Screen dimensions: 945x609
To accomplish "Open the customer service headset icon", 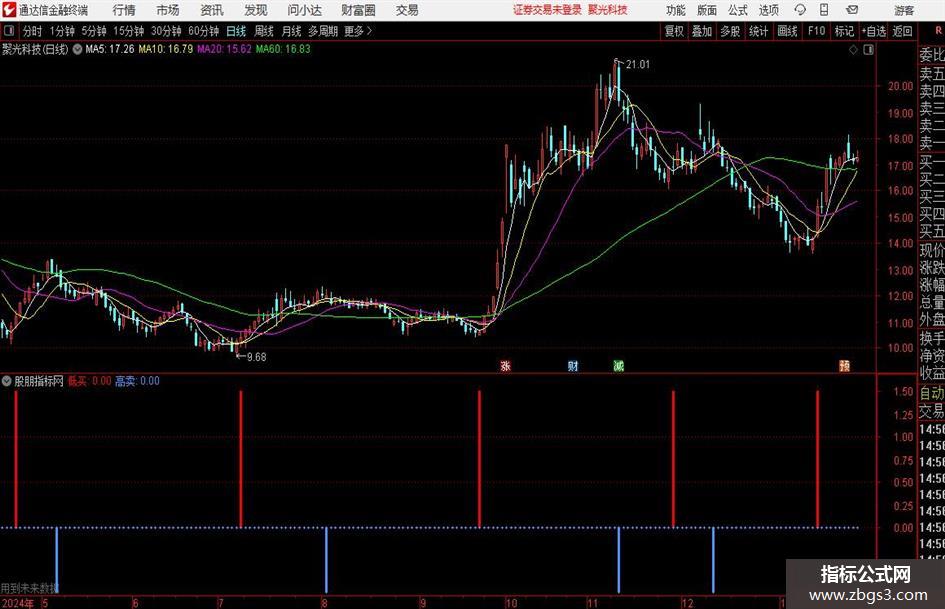I will point(800,10).
